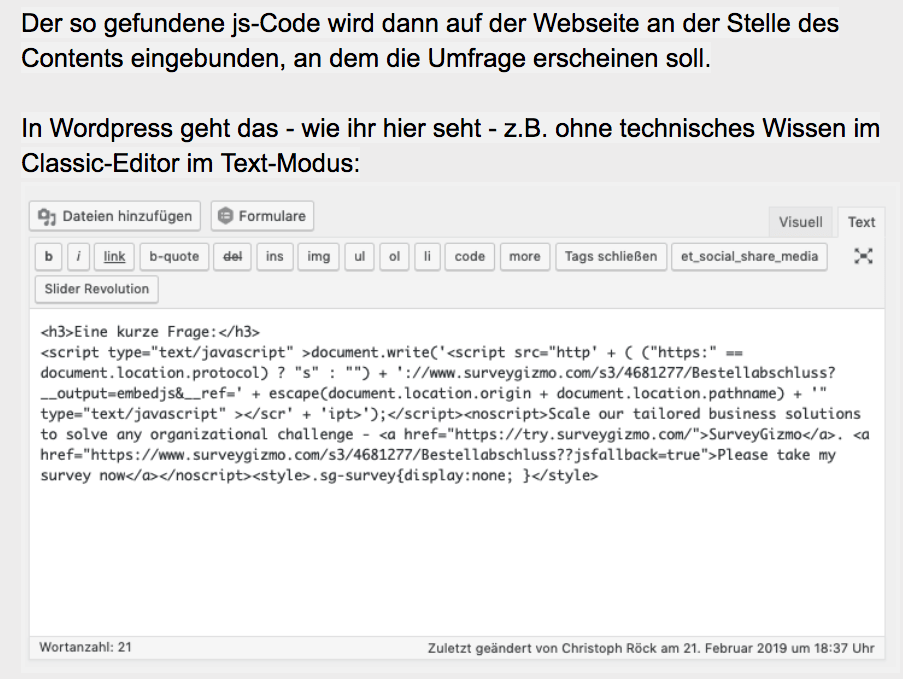Insert list item with li button
Image resolution: width=903 pixels, height=679 pixels.
pos(426,256)
